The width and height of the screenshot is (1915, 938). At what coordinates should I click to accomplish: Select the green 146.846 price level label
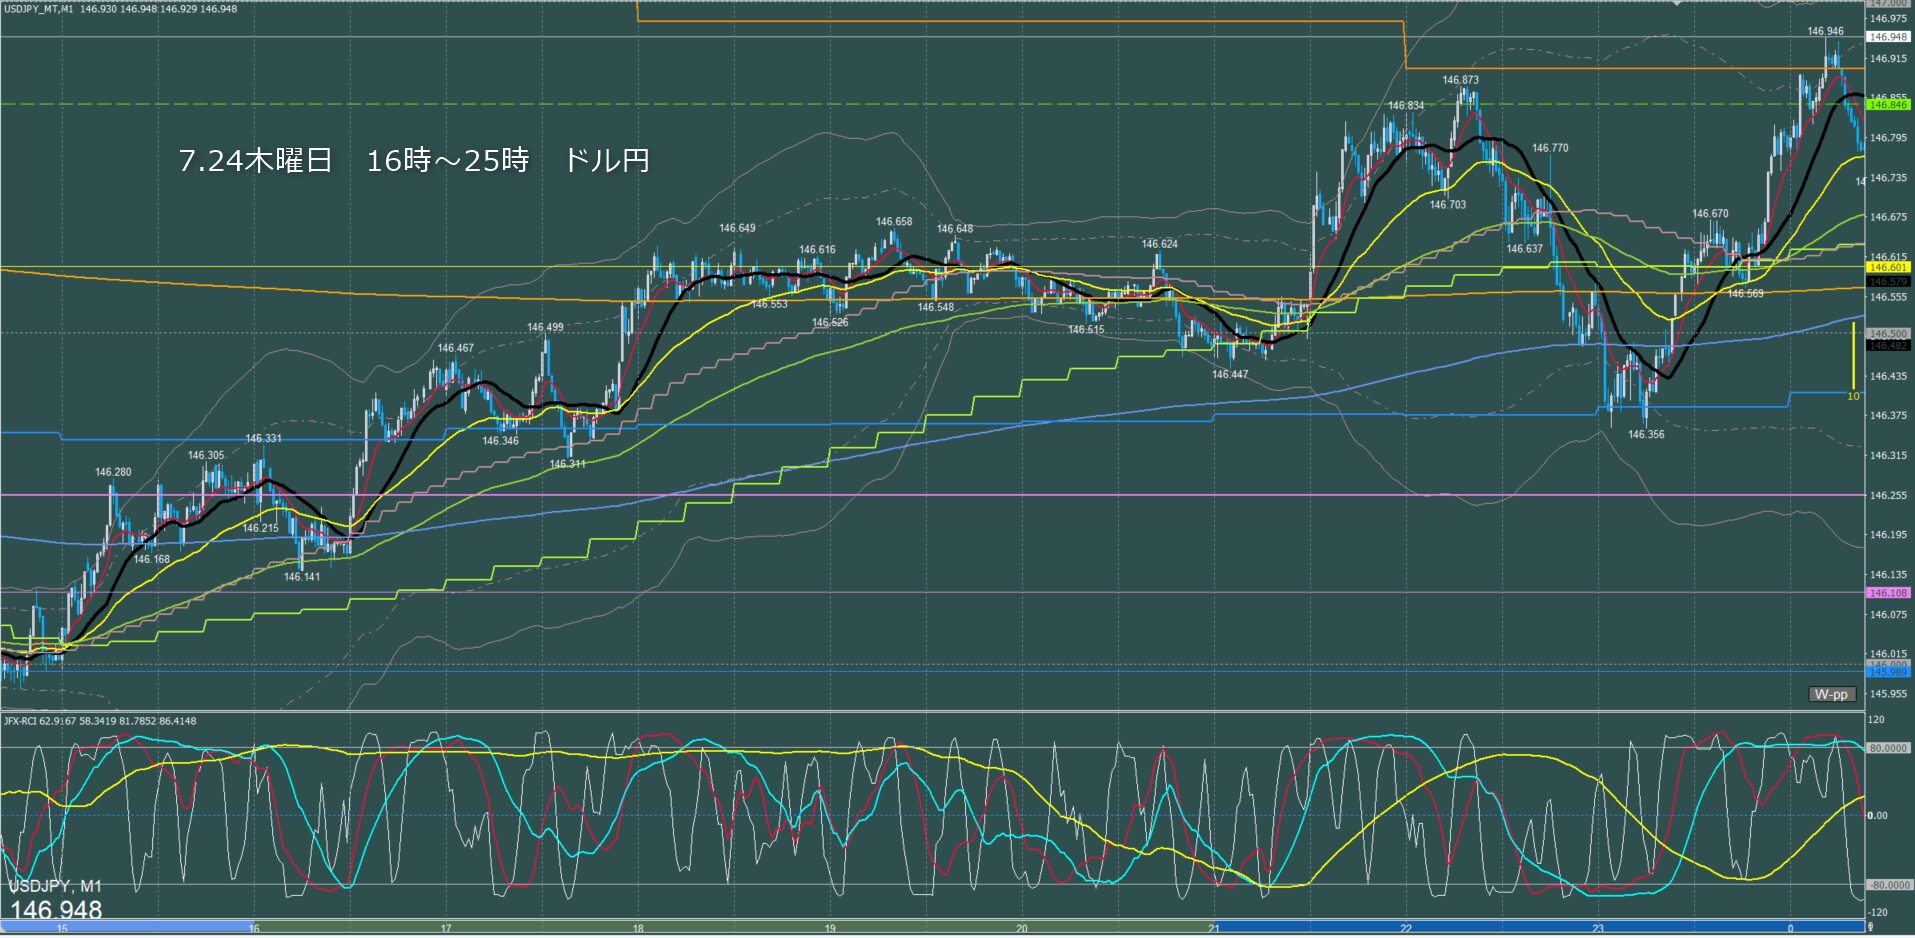1888,105
